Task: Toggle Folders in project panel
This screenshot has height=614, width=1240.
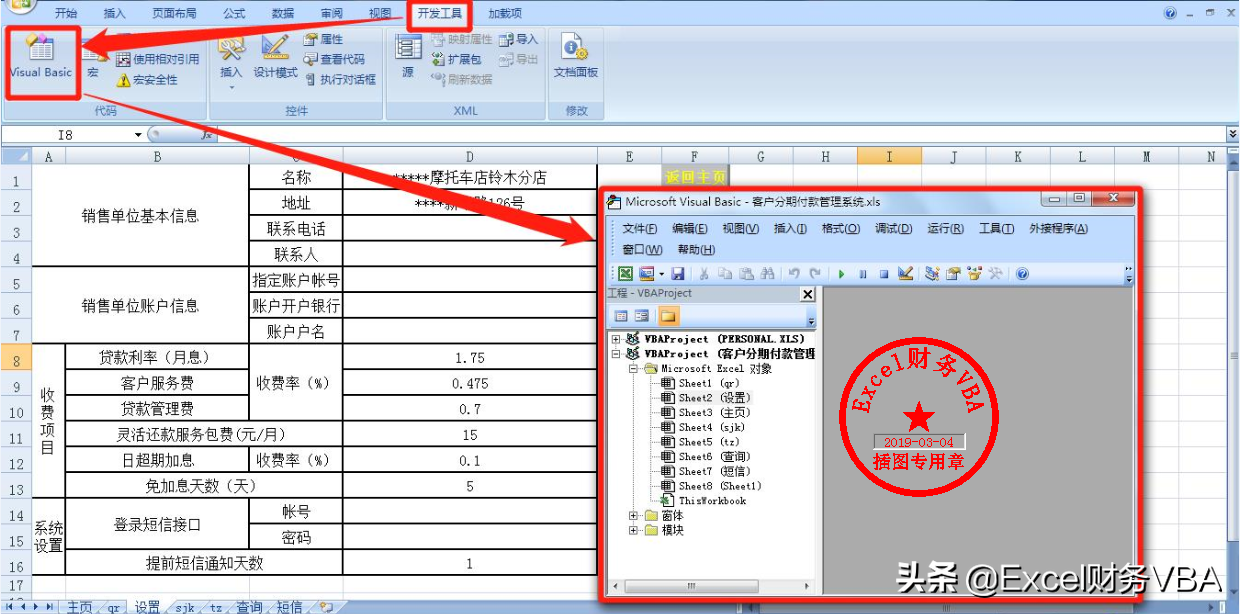Action: 667,316
